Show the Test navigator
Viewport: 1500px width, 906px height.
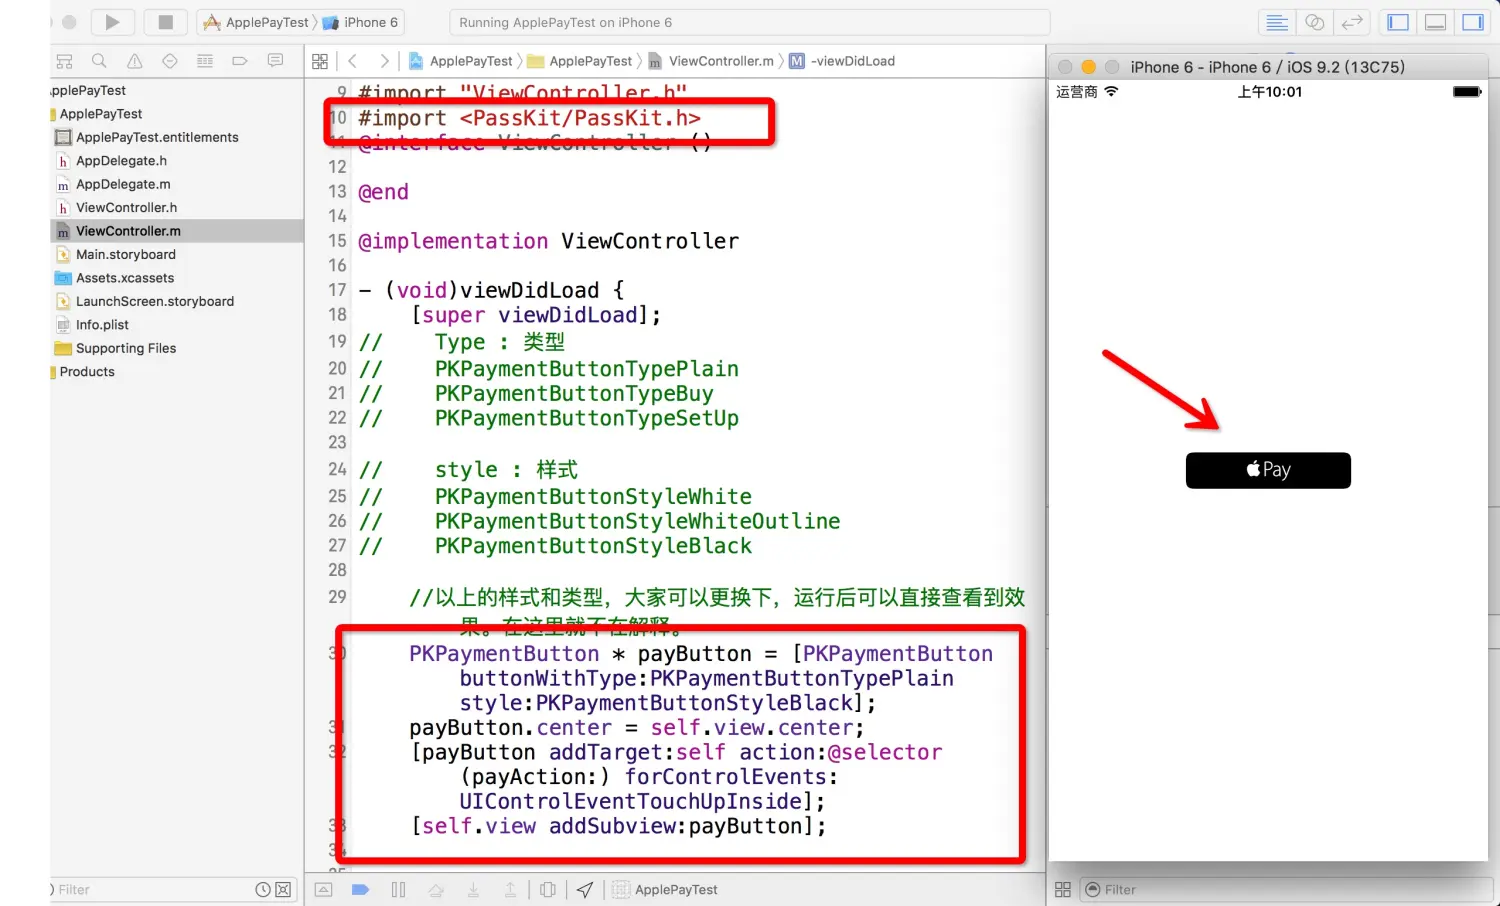pyautogui.click(x=169, y=61)
